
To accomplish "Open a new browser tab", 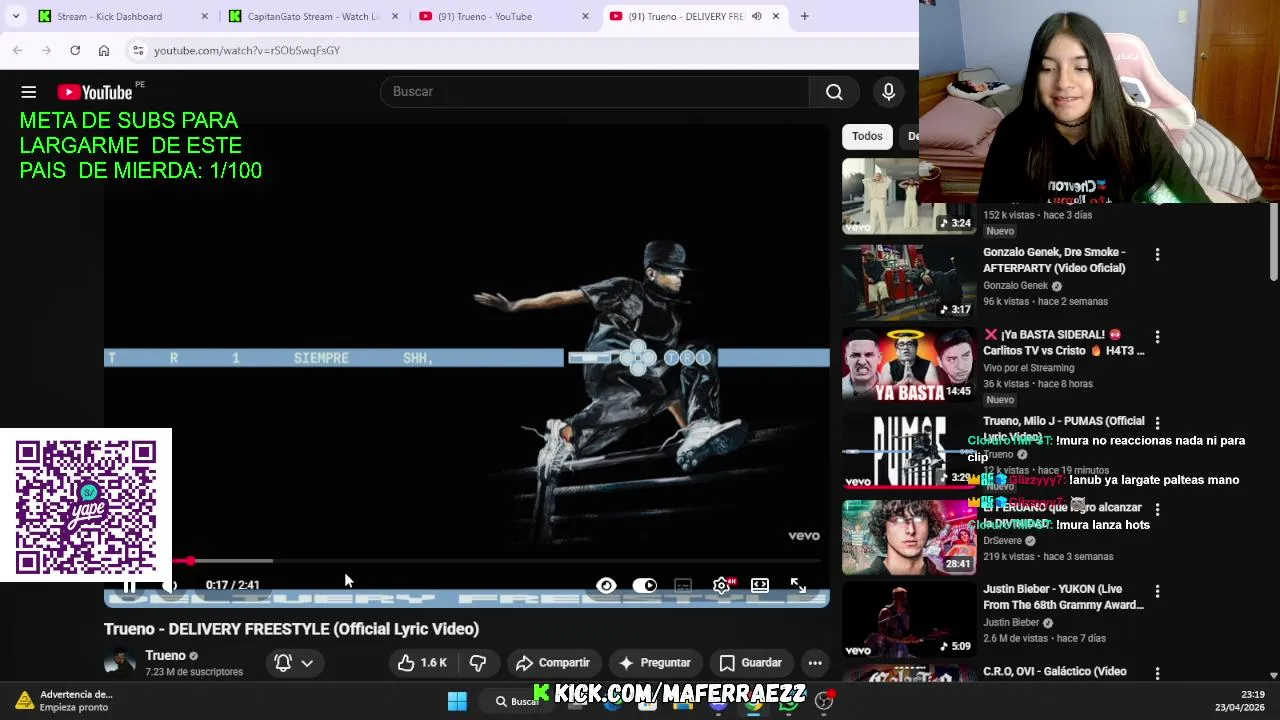I will pos(804,16).
